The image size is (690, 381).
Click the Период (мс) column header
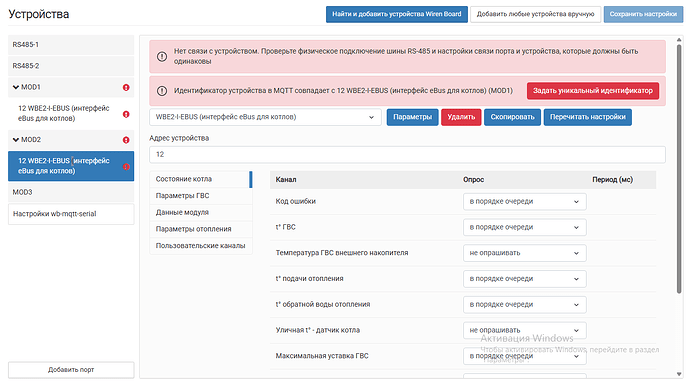613,180
